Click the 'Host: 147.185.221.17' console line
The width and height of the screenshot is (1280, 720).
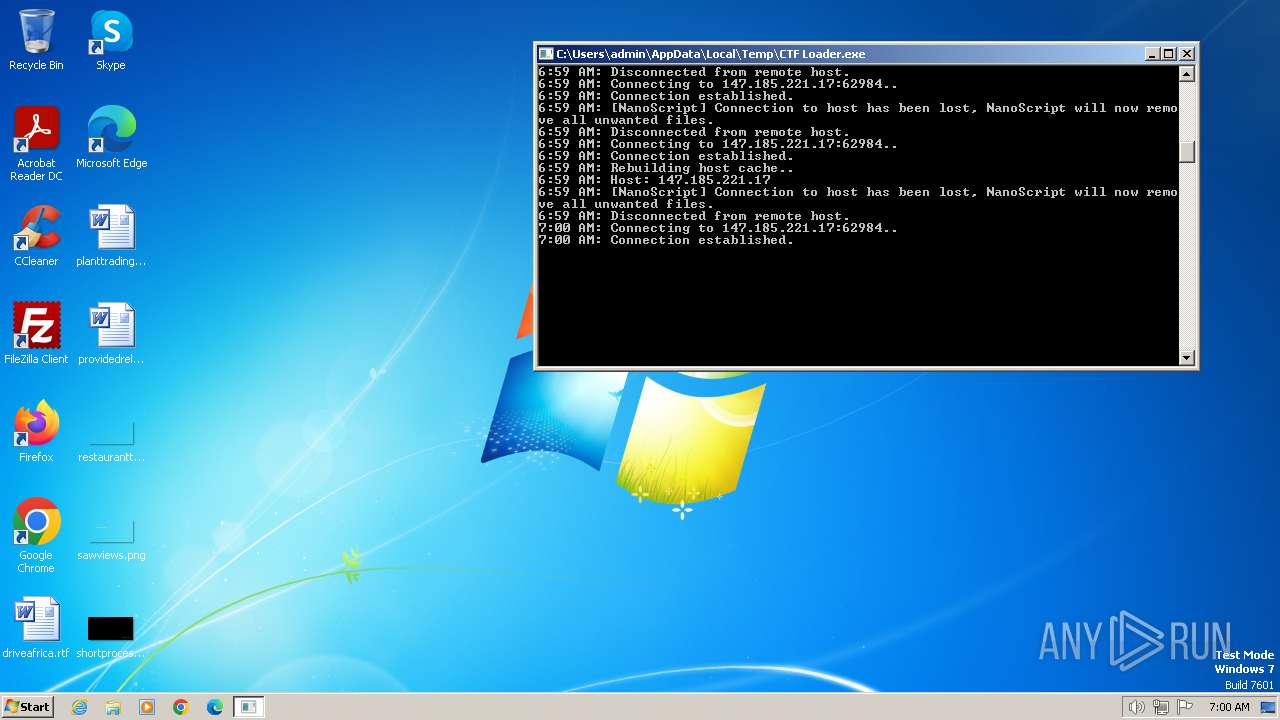[x=654, y=180]
